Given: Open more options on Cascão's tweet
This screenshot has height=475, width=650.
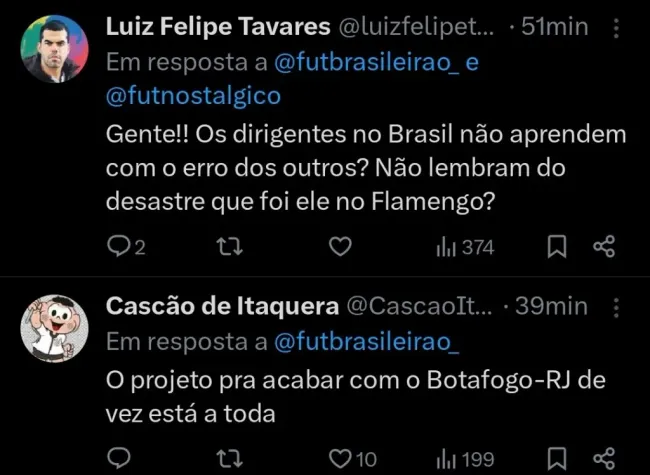Looking at the screenshot, I should click(615, 307).
